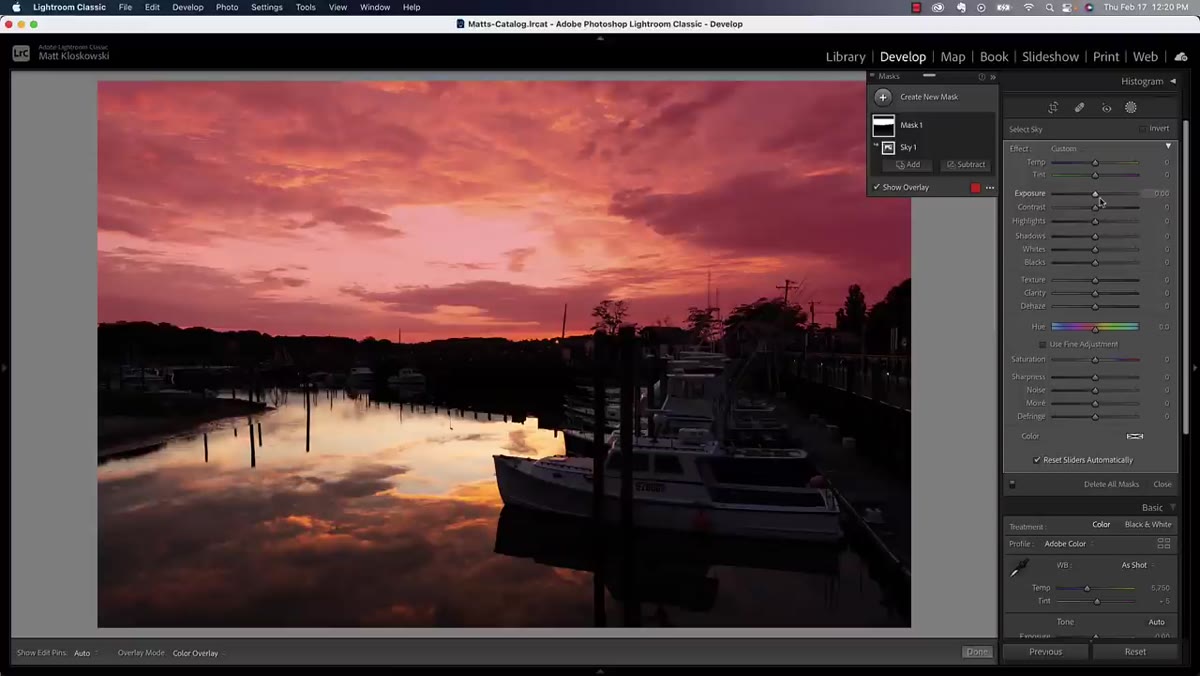Pick the White Balance eyedropper tool
1200x676 pixels.
click(1020, 568)
